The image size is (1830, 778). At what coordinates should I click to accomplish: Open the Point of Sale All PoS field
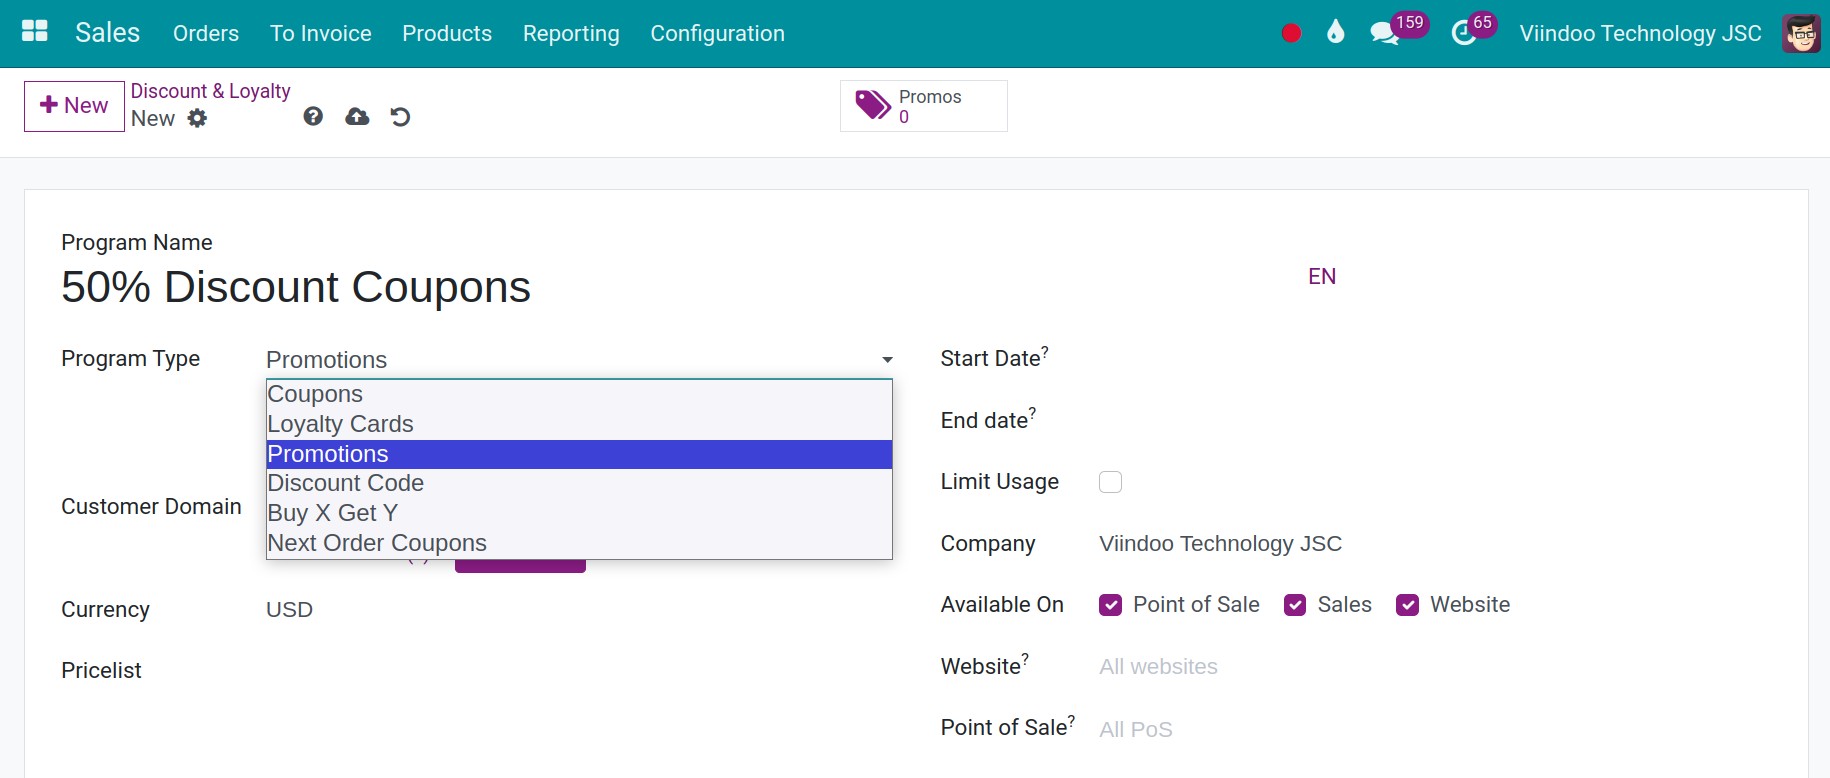coord(1435,729)
